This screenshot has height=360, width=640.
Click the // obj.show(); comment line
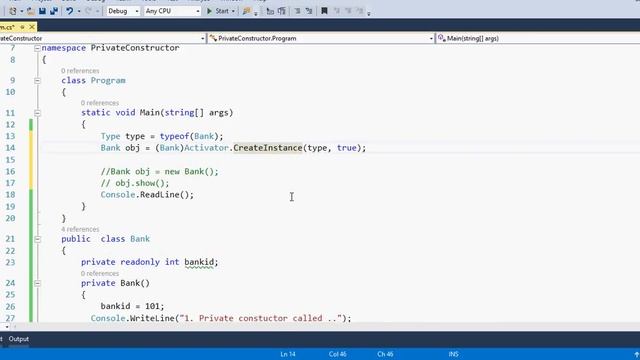pyautogui.click(x=135, y=183)
